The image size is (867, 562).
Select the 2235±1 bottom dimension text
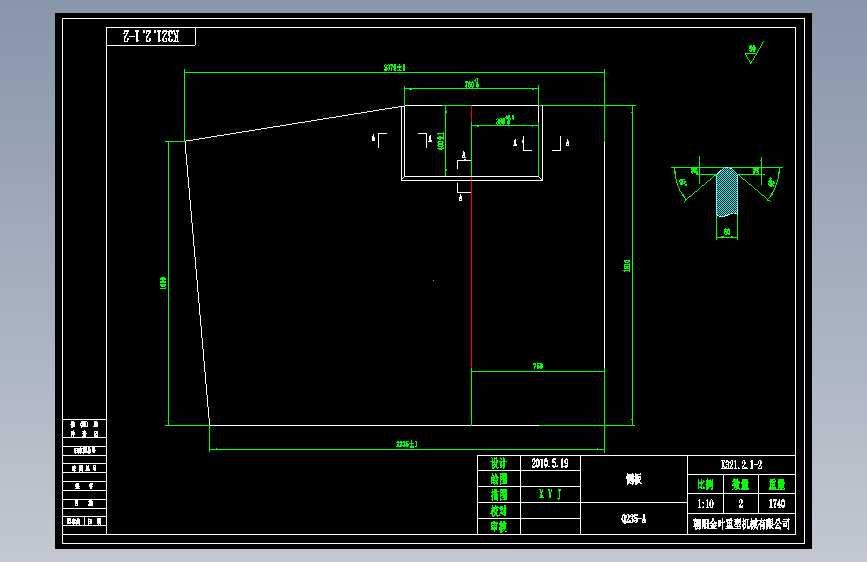[406, 444]
